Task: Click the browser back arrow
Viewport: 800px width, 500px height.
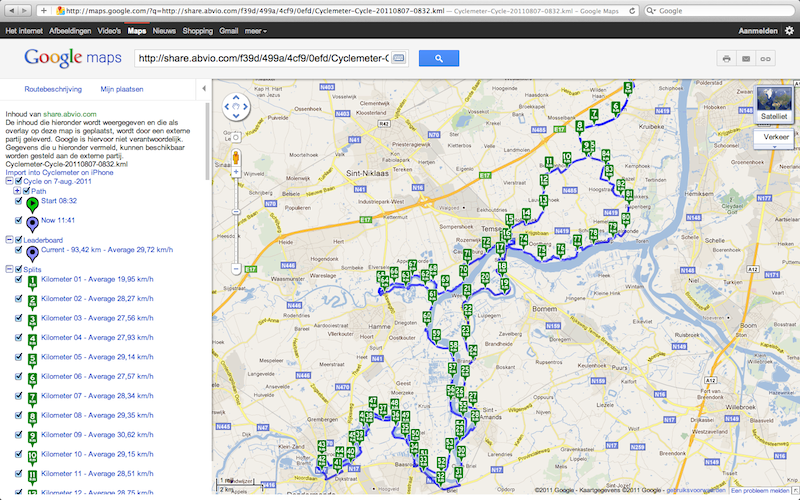Action: point(12,10)
